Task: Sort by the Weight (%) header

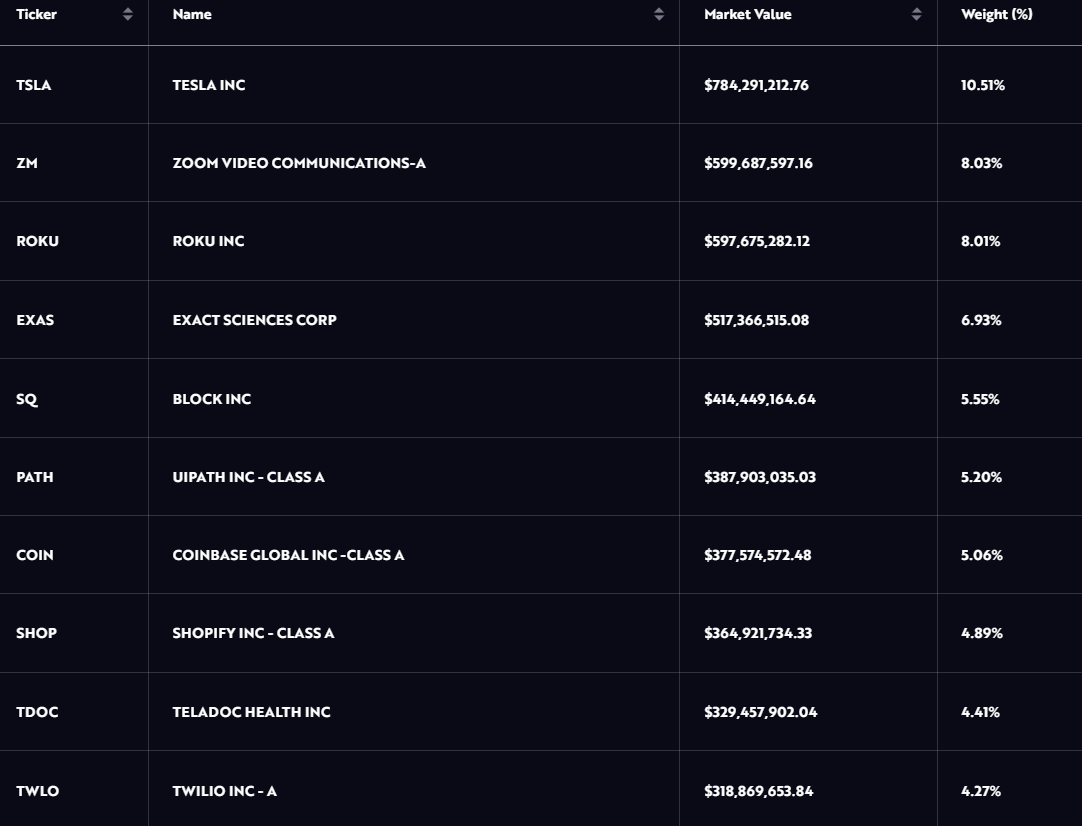Action: tap(996, 15)
